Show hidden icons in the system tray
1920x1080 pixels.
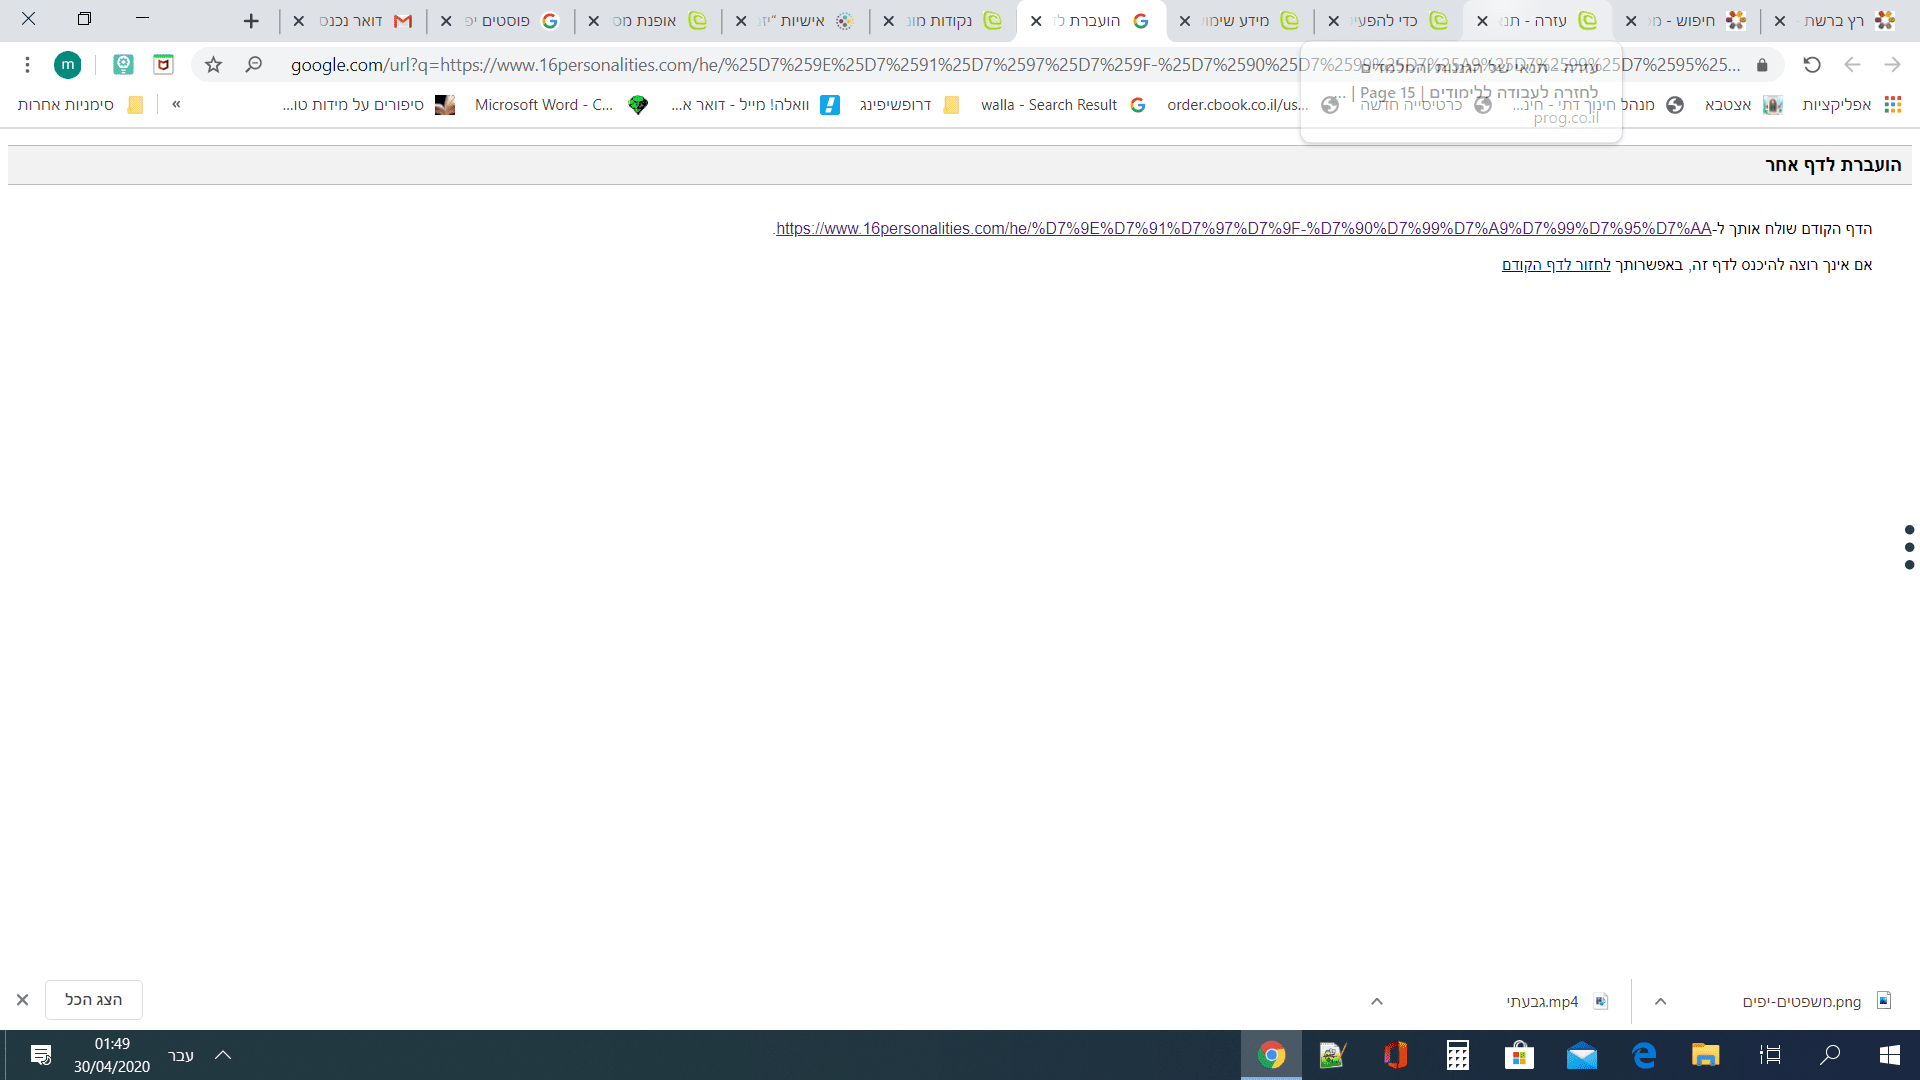[x=223, y=1055]
